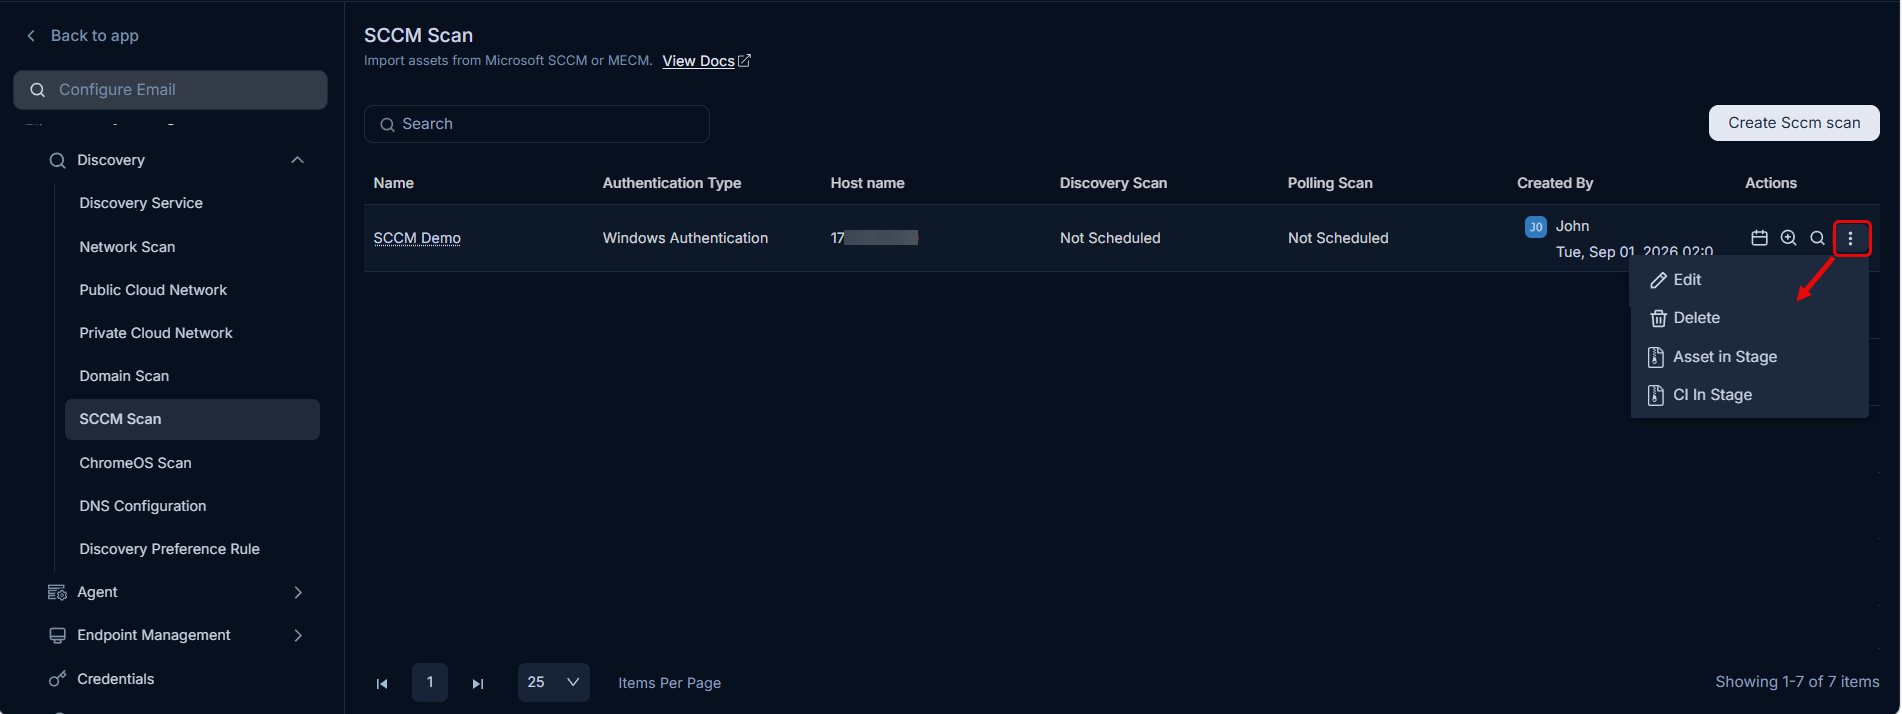The width and height of the screenshot is (1902, 714).
Task: Click the Showing 1-7 of 7 items text
Action: tap(1797, 682)
